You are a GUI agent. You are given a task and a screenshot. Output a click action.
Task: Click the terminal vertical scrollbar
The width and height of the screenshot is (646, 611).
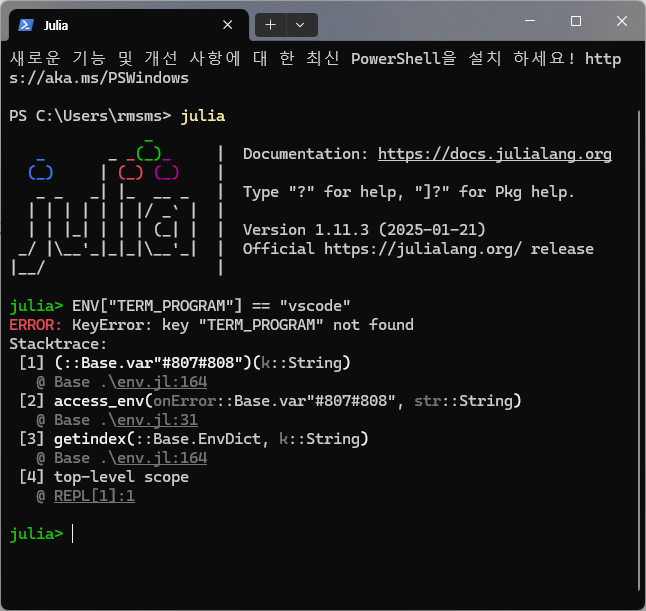click(639, 350)
